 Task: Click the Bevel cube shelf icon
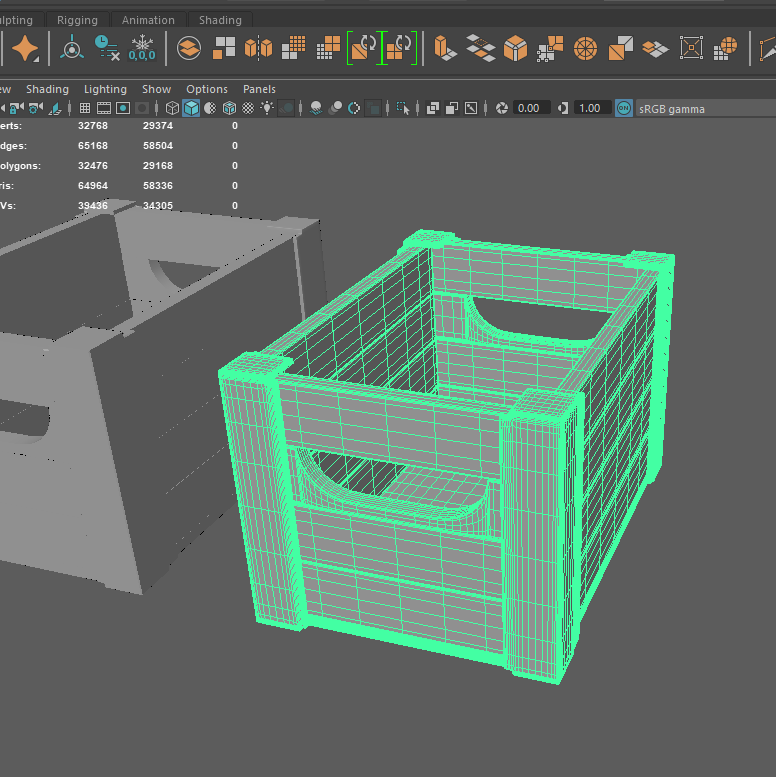click(515, 47)
